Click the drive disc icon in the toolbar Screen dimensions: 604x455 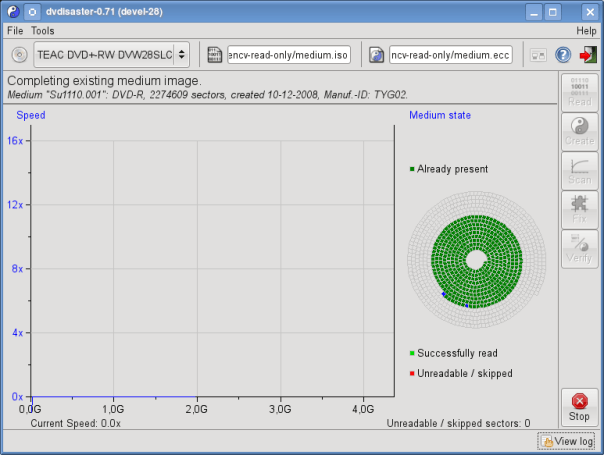(19, 54)
